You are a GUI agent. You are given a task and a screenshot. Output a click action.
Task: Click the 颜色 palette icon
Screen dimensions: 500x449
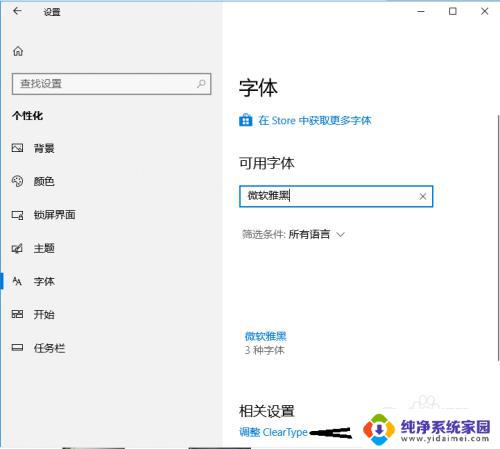click(17, 181)
